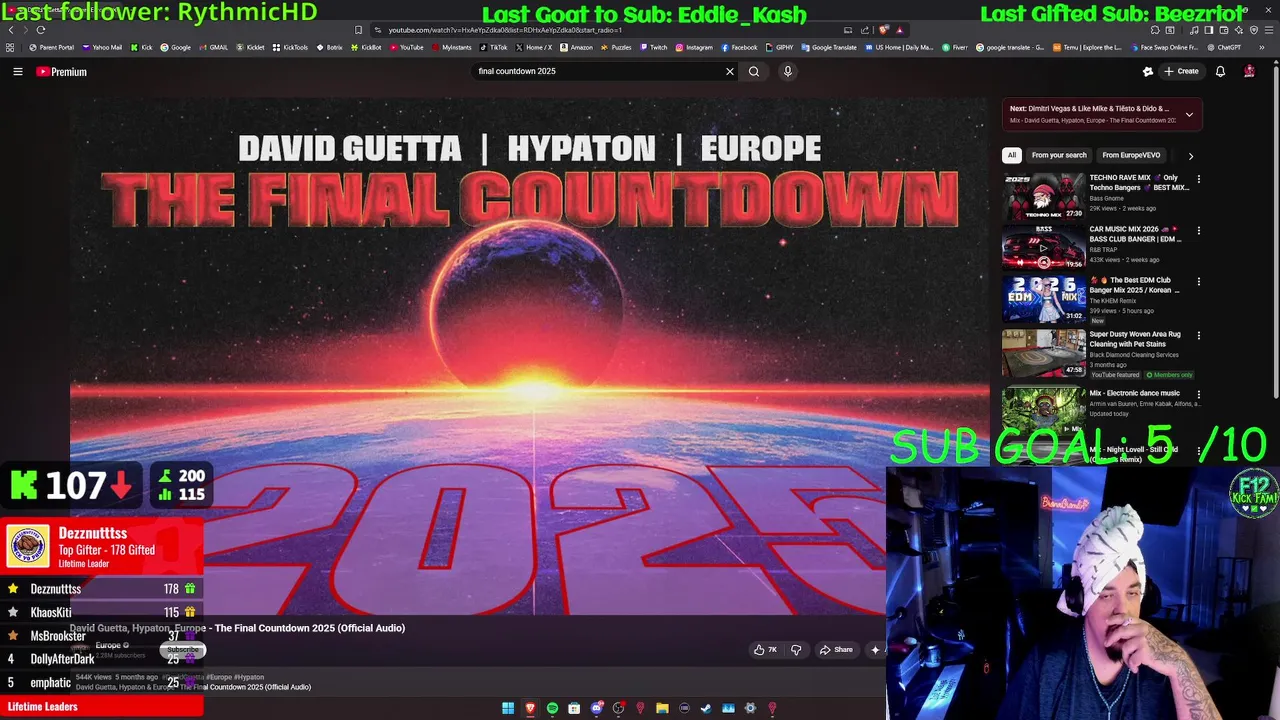Open options for CAR MUSIC MIX video
Screen dimensions: 1280x720
coord(1198,230)
